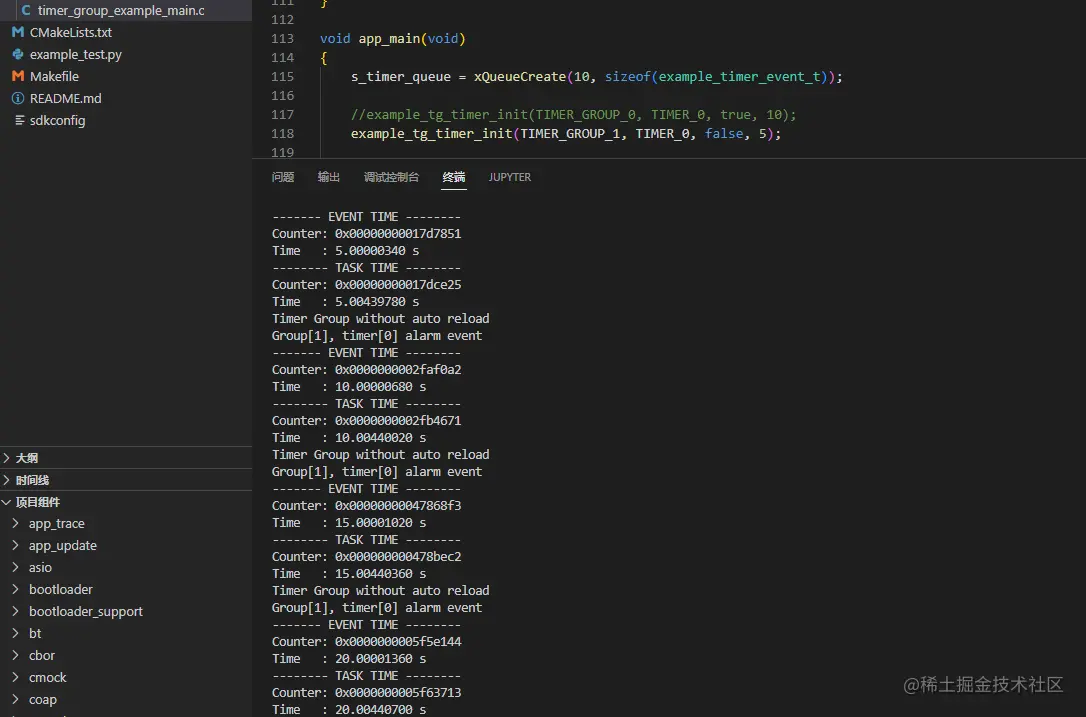The height and width of the screenshot is (717, 1086).
Task: Click terminal text 'Counter: 0x00000000017dce25'
Action: point(366,285)
